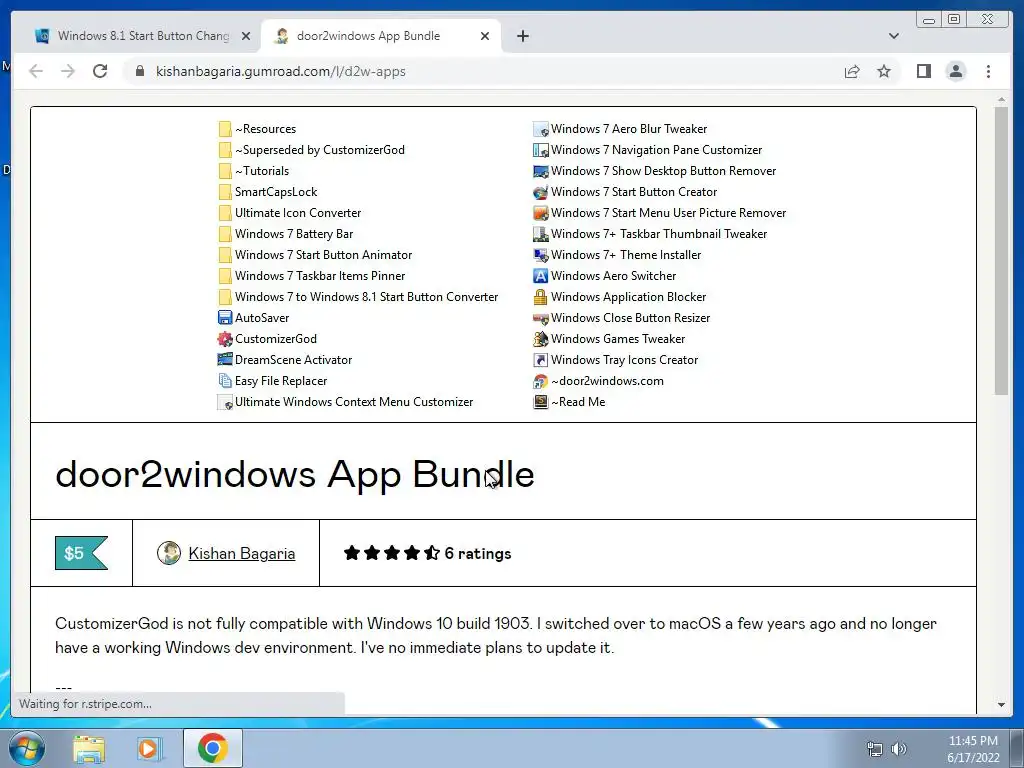1024x768 pixels.
Task: Click the forward navigation arrow
Action: tap(68, 71)
